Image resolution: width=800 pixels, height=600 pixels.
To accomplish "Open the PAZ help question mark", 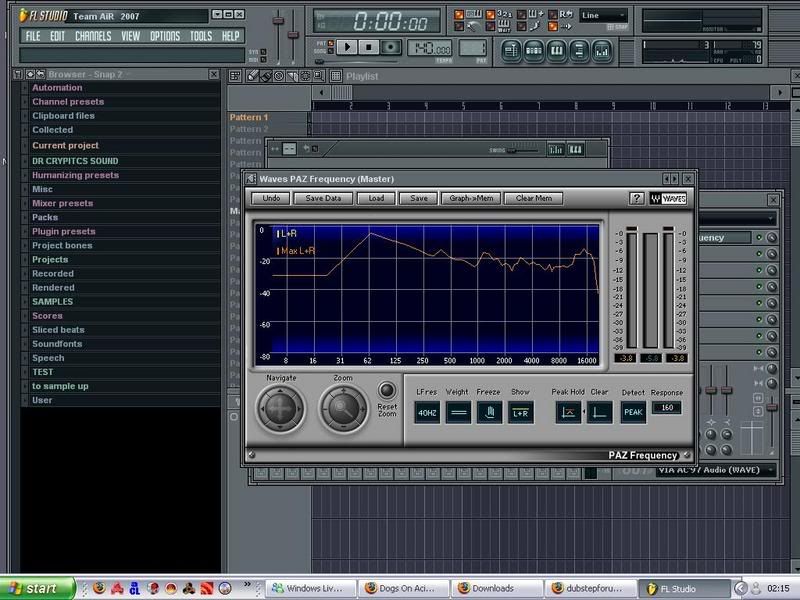I will (636, 198).
